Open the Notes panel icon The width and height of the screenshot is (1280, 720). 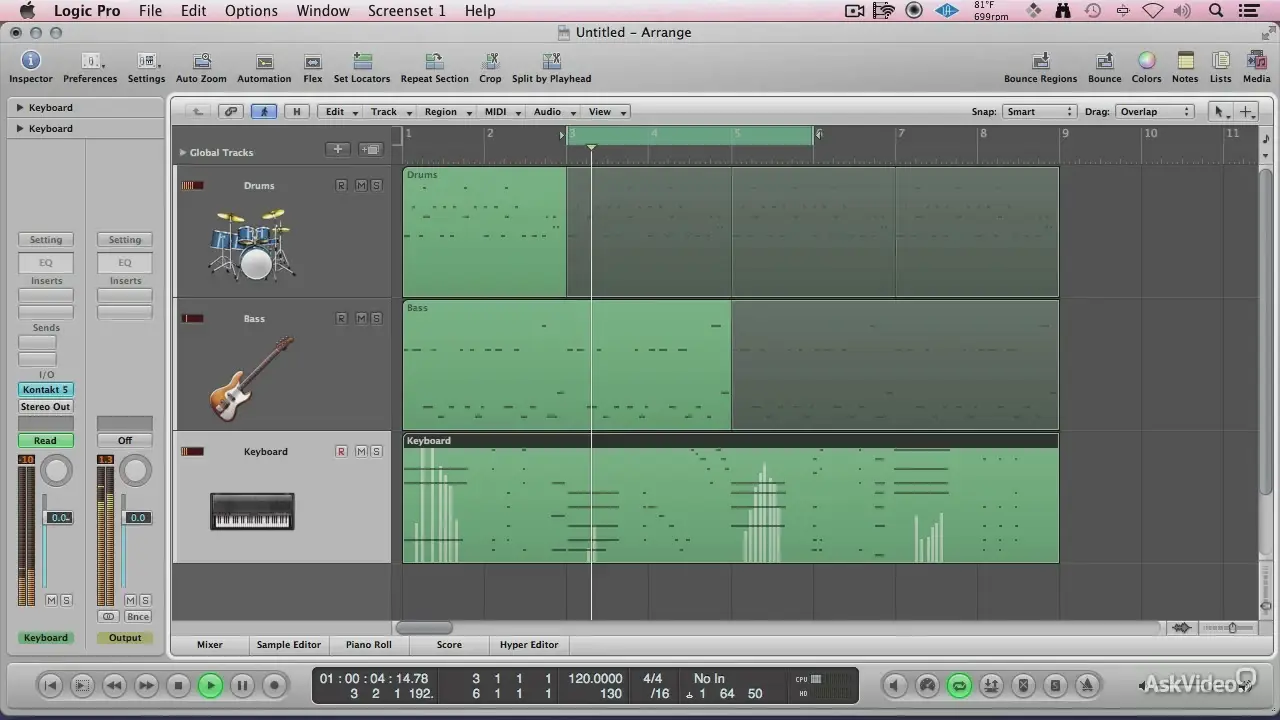[1185, 62]
